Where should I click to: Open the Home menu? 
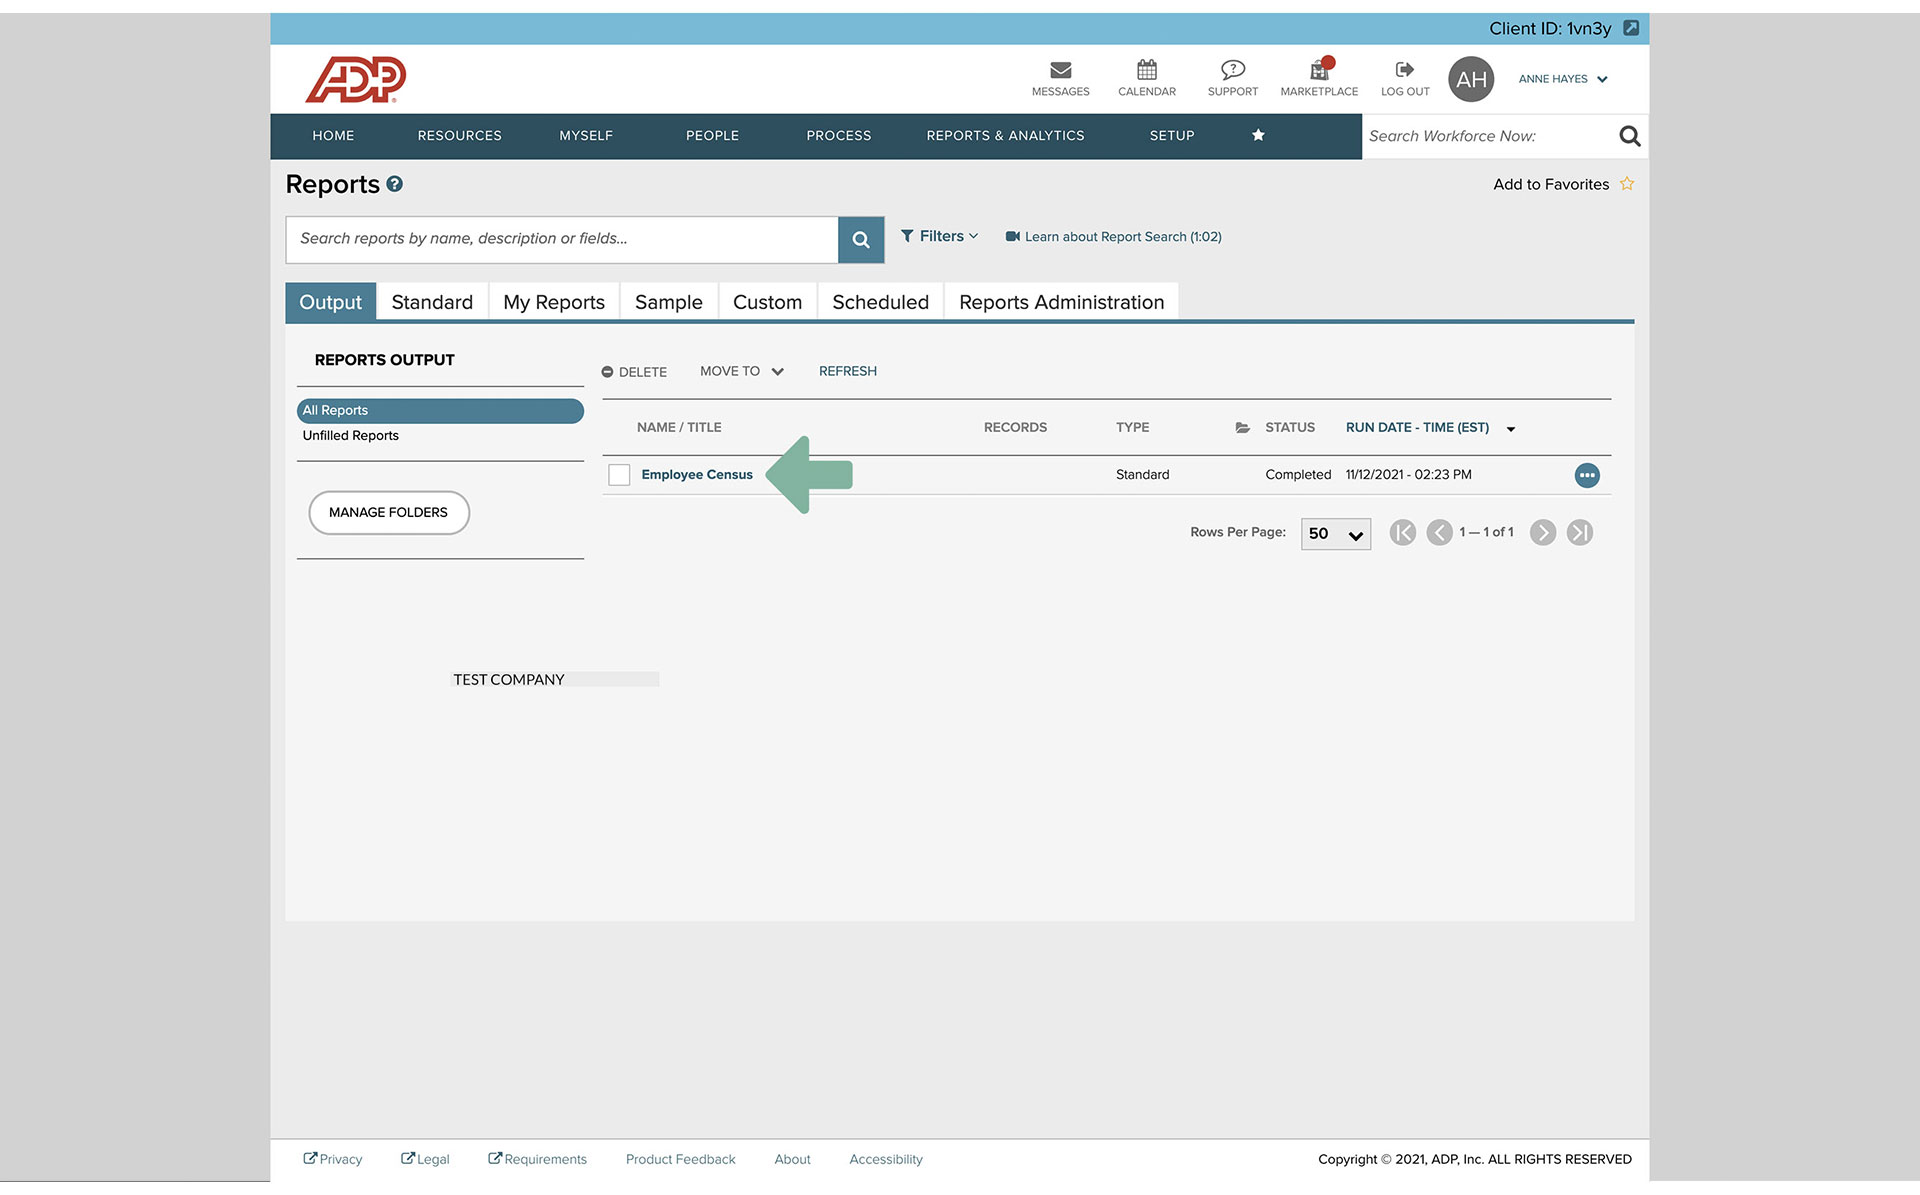pyautogui.click(x=333, y=136)
